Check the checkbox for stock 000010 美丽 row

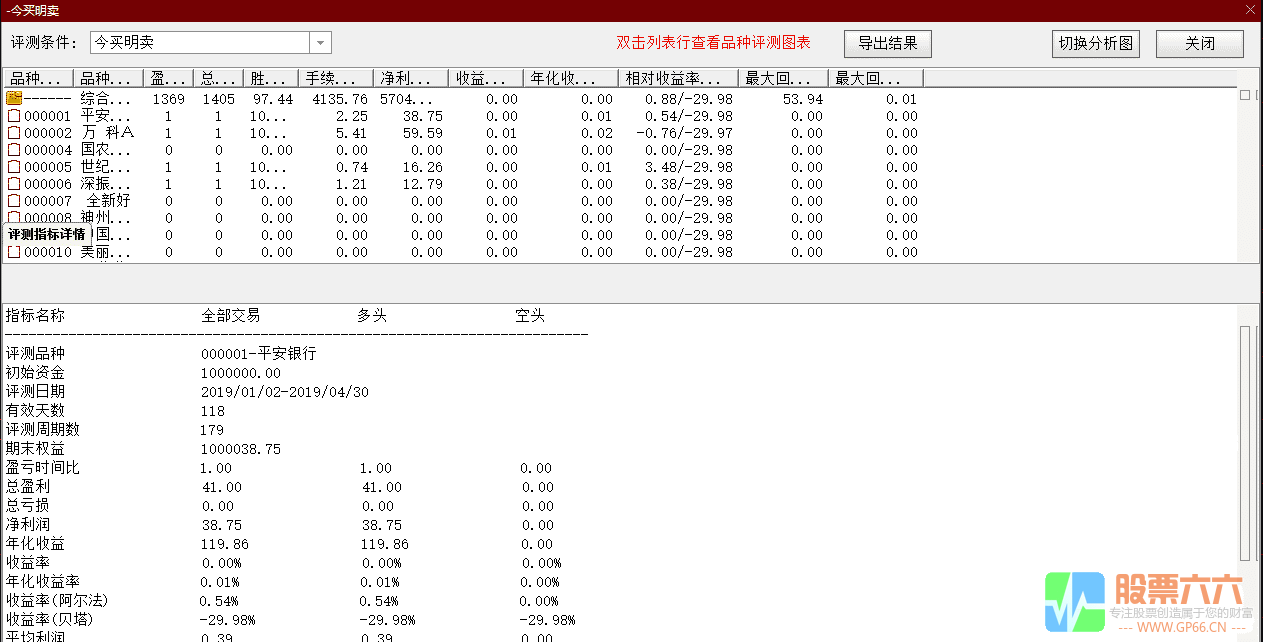coord(15,251)
